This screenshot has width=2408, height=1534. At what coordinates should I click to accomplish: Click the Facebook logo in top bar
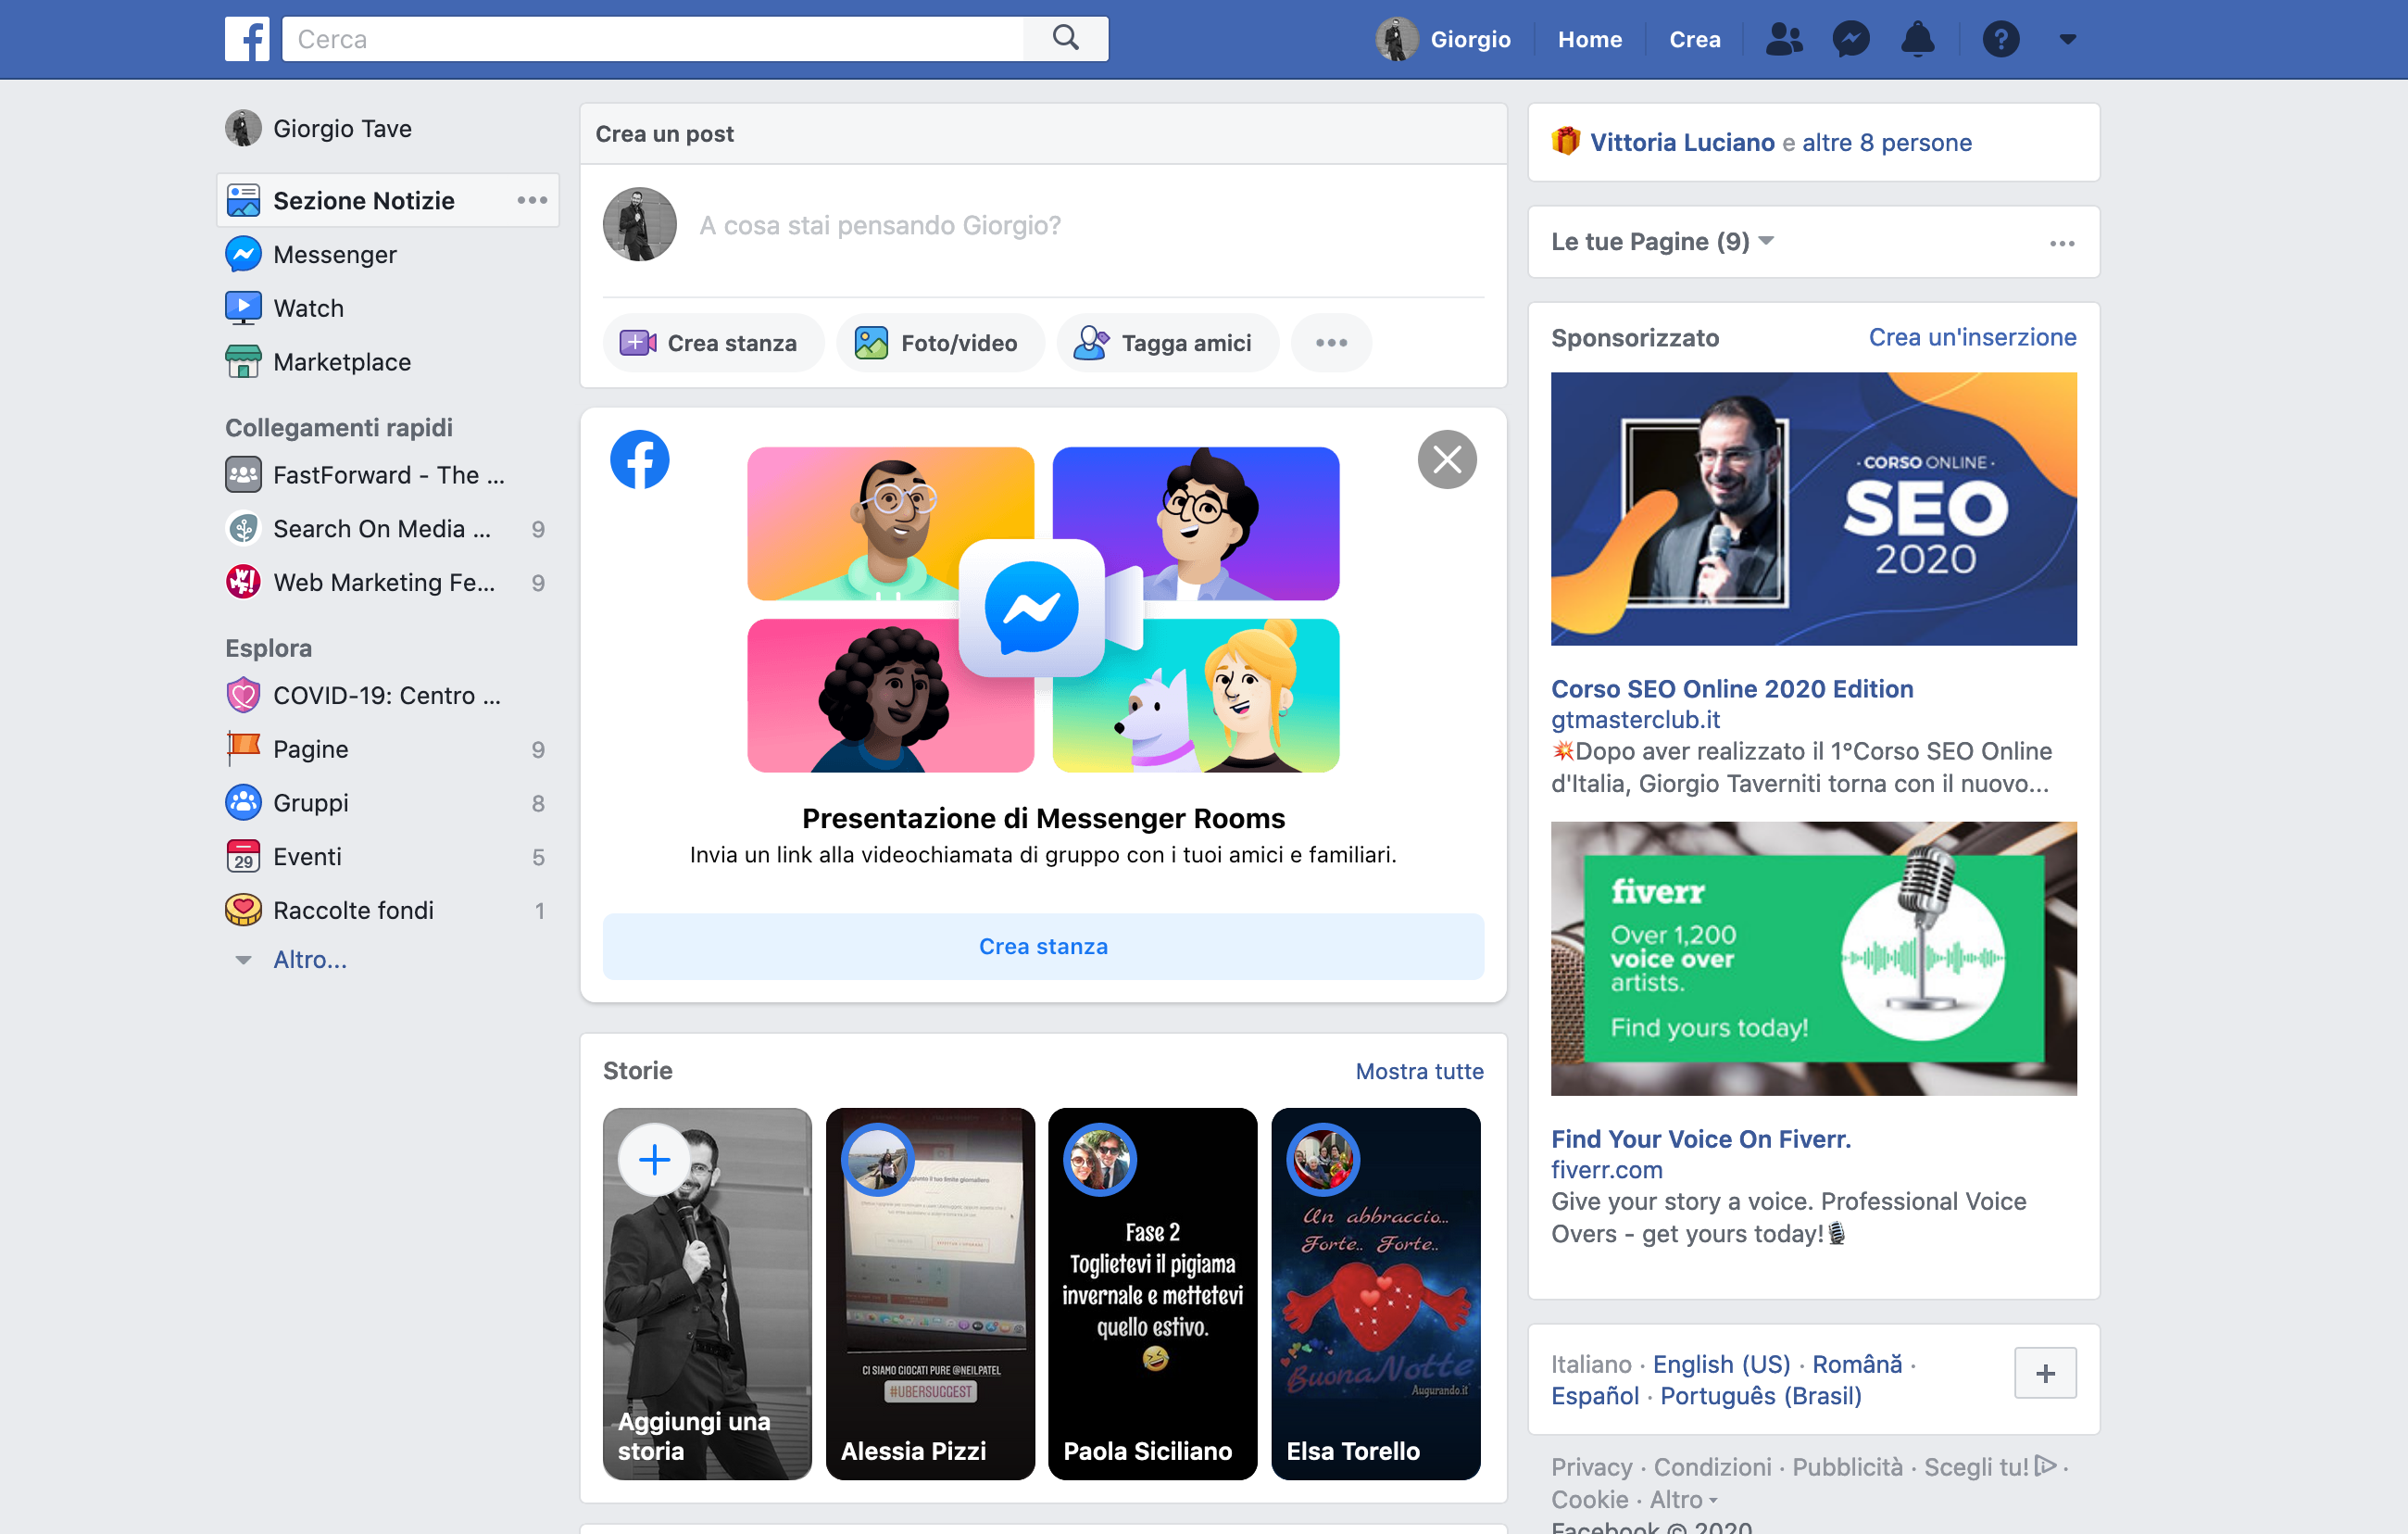coord(246,39)
